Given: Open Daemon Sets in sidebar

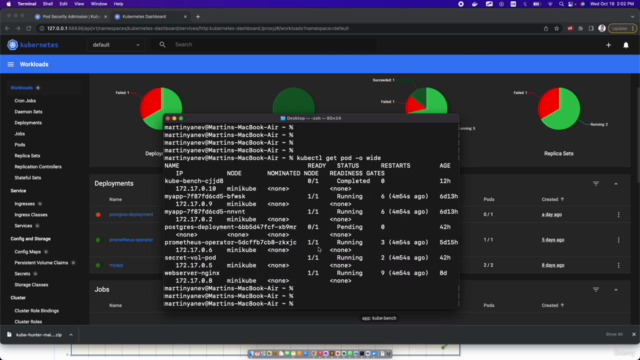Looking at the screenshot, I should (x=29, y=112).
